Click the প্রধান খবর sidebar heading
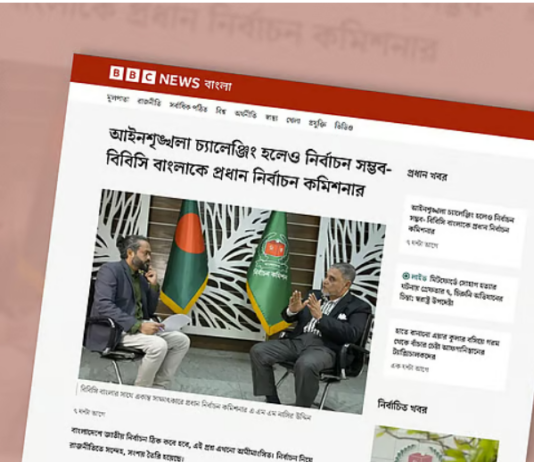This screenshot has height=462, width=534. coord(427,174)
